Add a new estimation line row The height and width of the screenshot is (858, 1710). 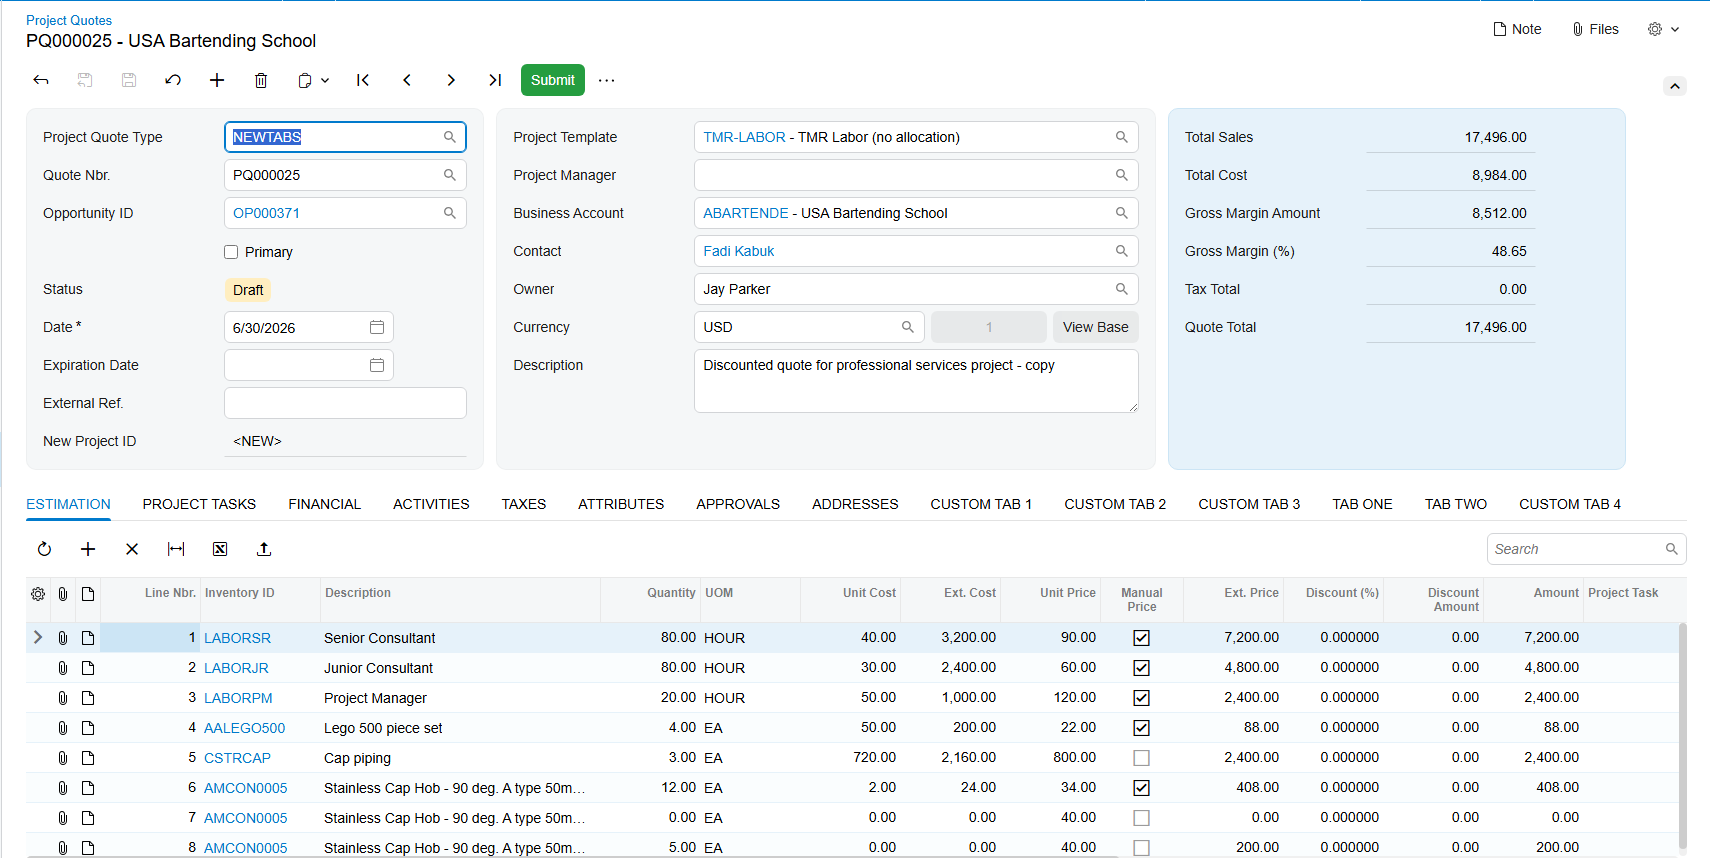pos(88,549)
